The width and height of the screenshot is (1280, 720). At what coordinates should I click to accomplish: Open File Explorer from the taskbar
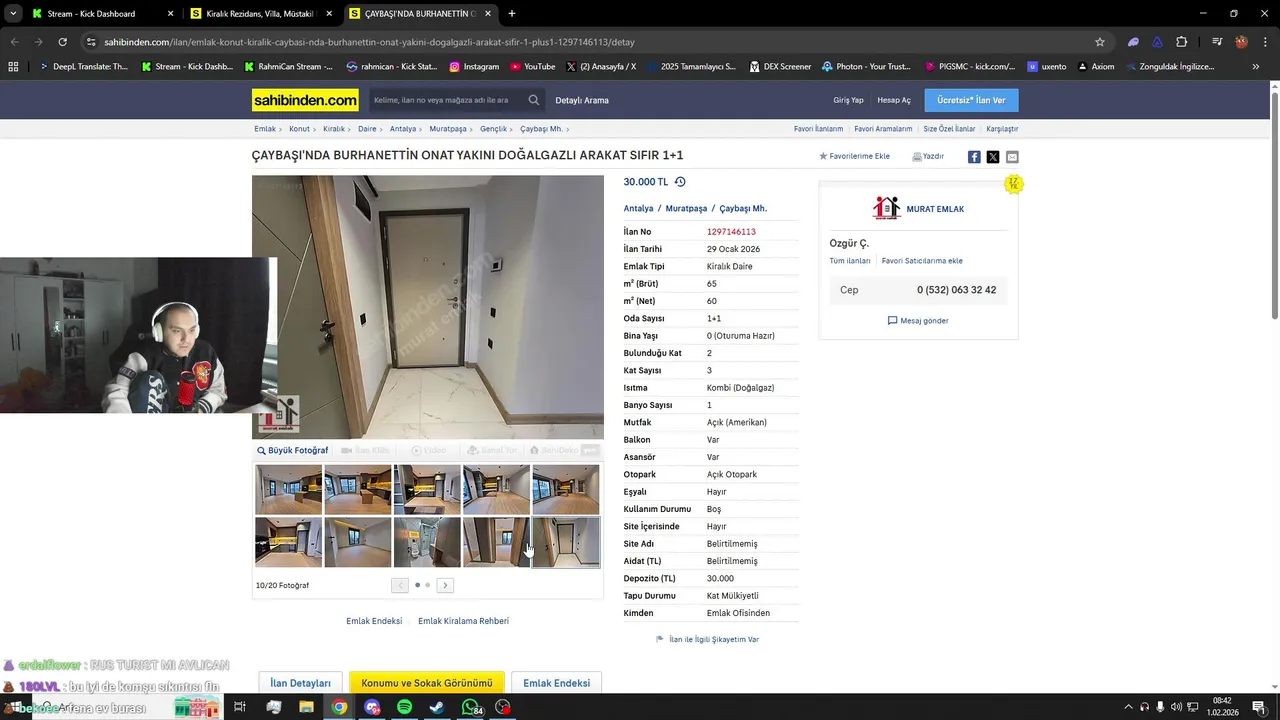(x=306, y=707)
